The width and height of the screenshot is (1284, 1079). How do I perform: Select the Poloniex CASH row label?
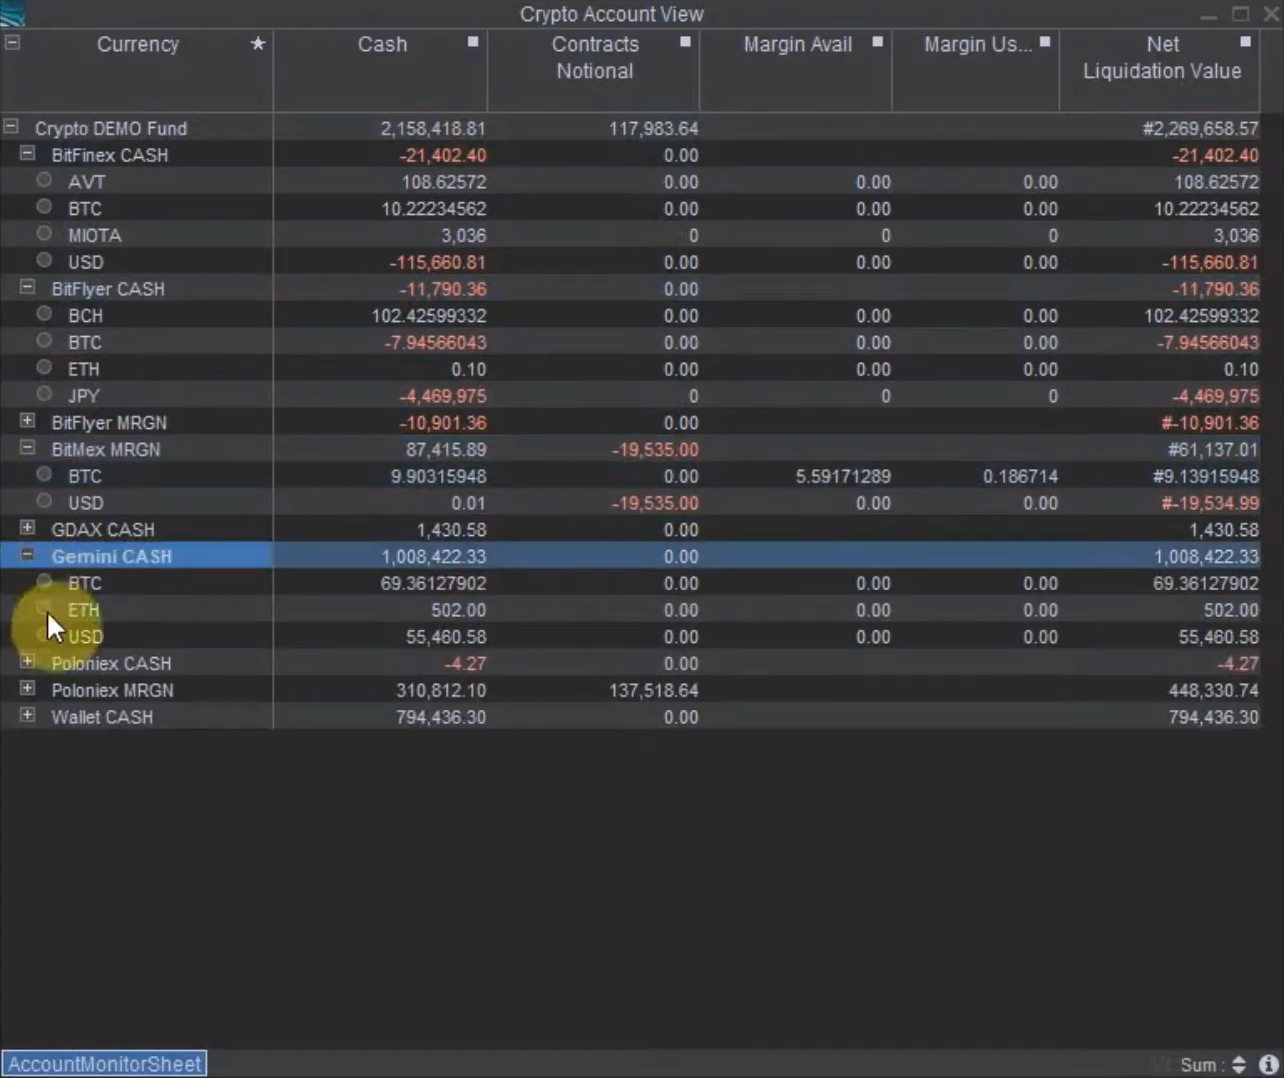click(x=111, y=663)
